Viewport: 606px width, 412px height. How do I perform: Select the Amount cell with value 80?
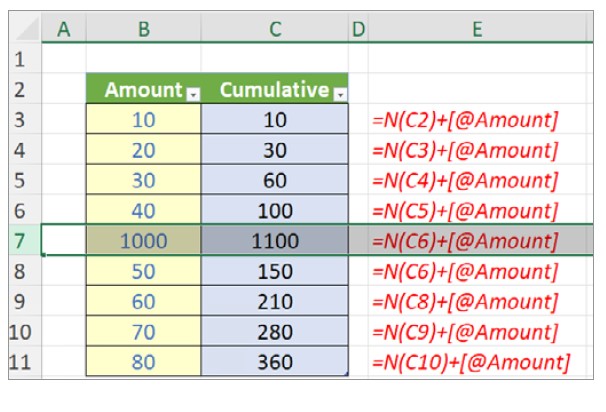click(143, 361)
